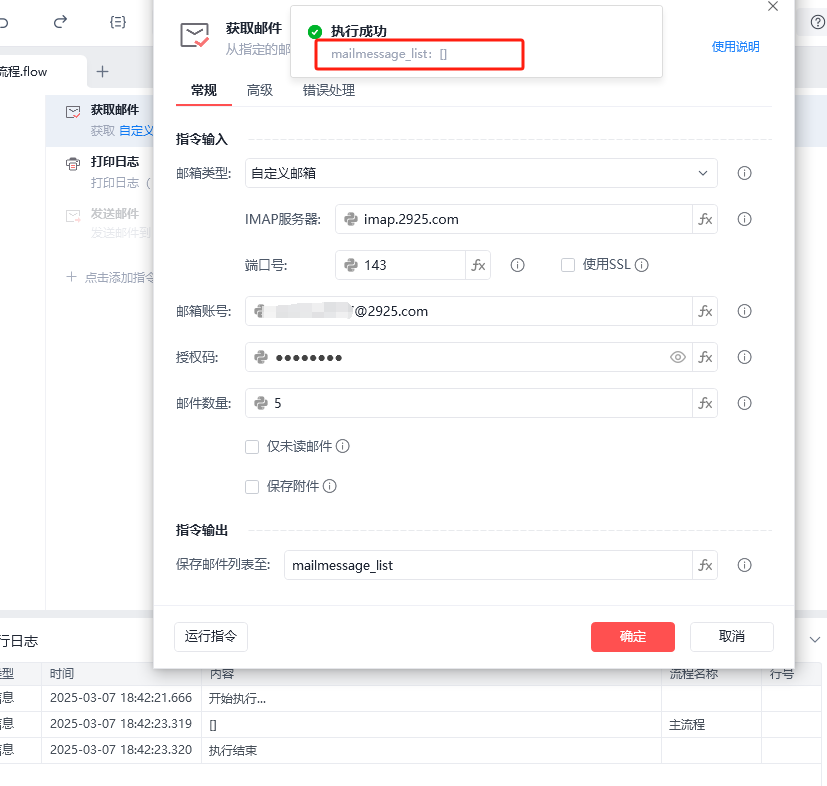Select the 获取邮件 step in flow

(x=100, y=120)
